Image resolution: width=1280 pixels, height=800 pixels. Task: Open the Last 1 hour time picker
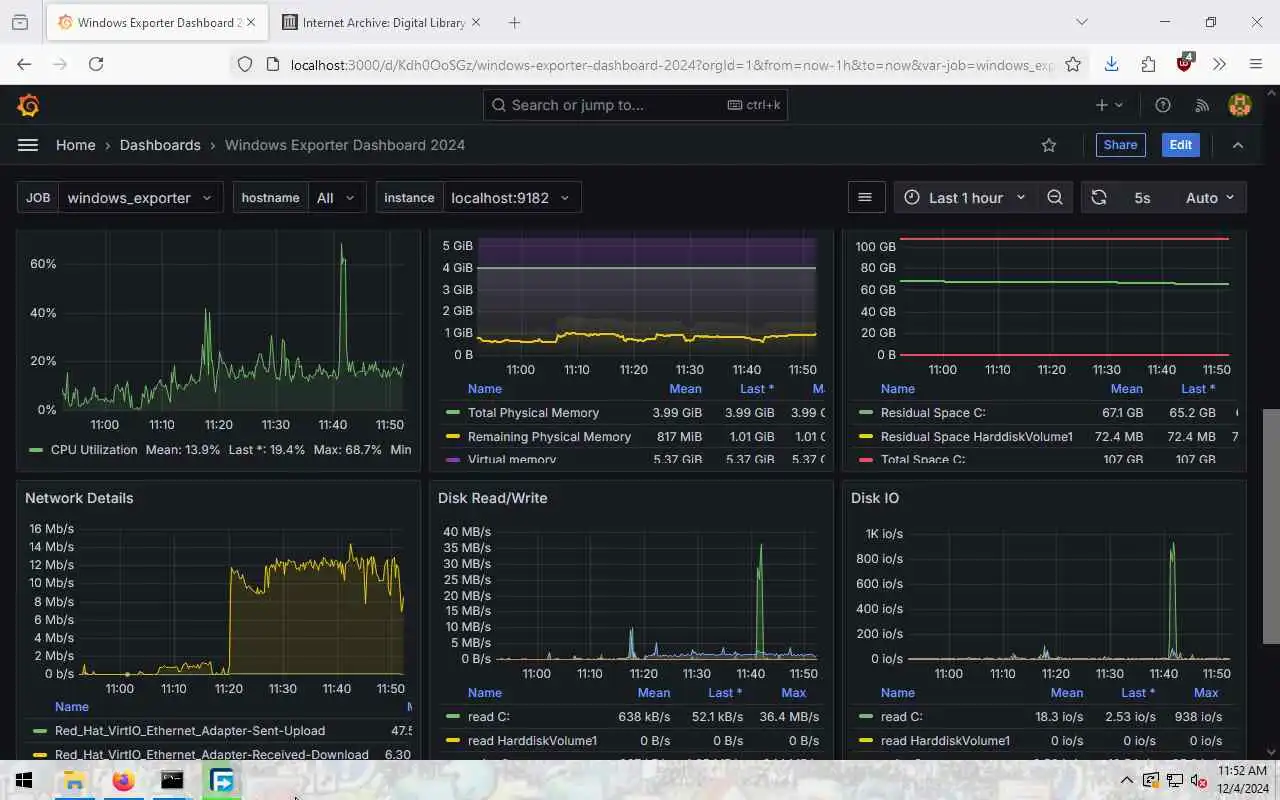pyautogui.click(x=965, y=198)
